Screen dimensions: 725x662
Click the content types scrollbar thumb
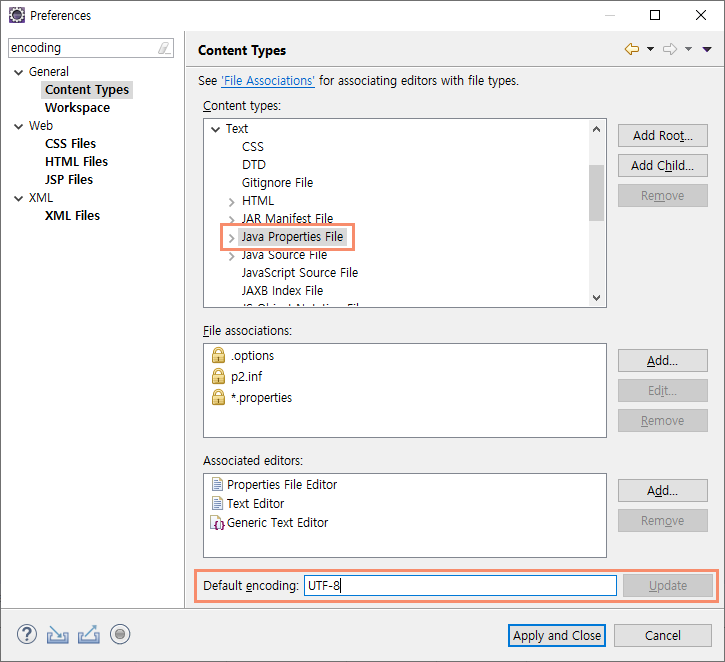596,193
